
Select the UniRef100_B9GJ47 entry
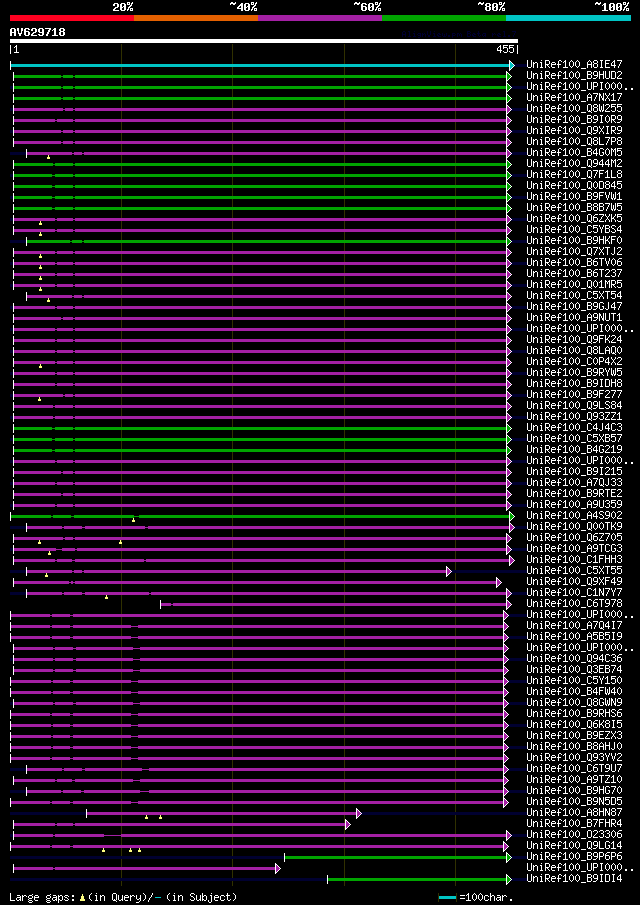(574, 306)
